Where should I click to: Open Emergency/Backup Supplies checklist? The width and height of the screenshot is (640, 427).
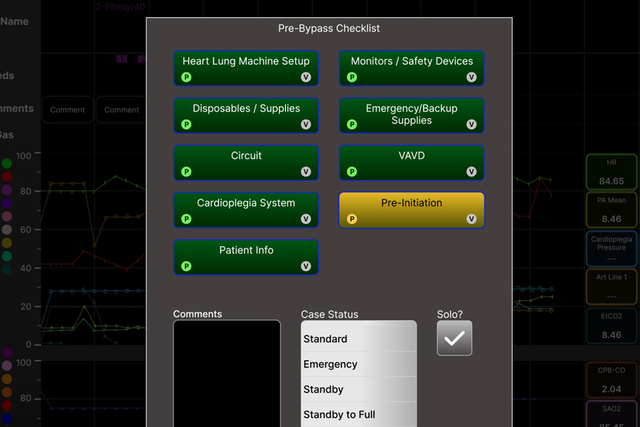[411, 116]
